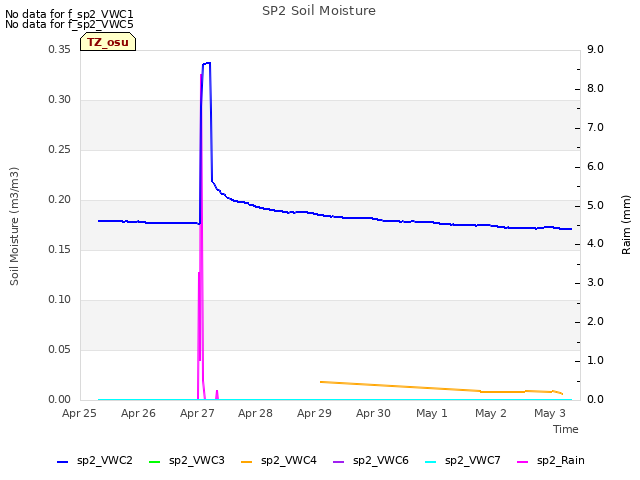Click the 0.25 left axis value

[x=60, y=149]
